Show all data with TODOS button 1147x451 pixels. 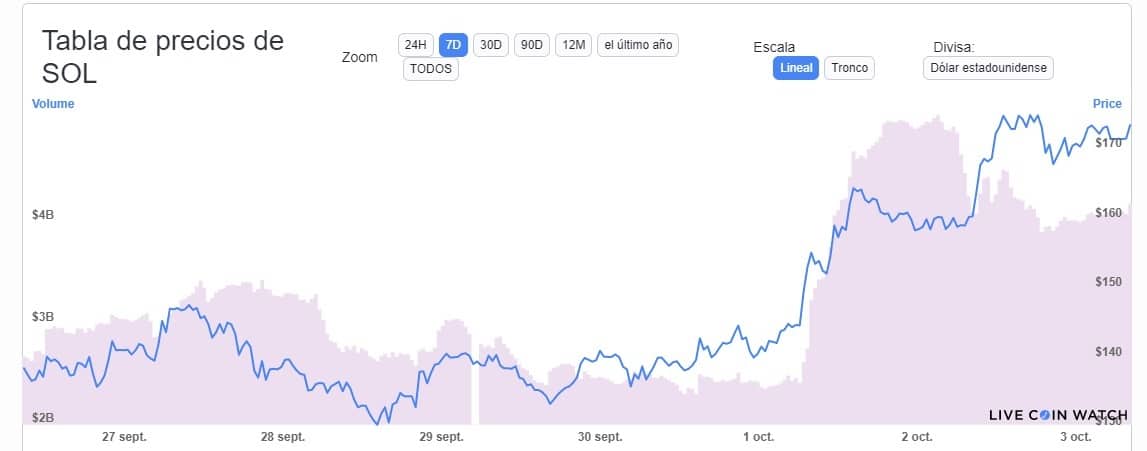pyautogui.click(x=431, y=69)
